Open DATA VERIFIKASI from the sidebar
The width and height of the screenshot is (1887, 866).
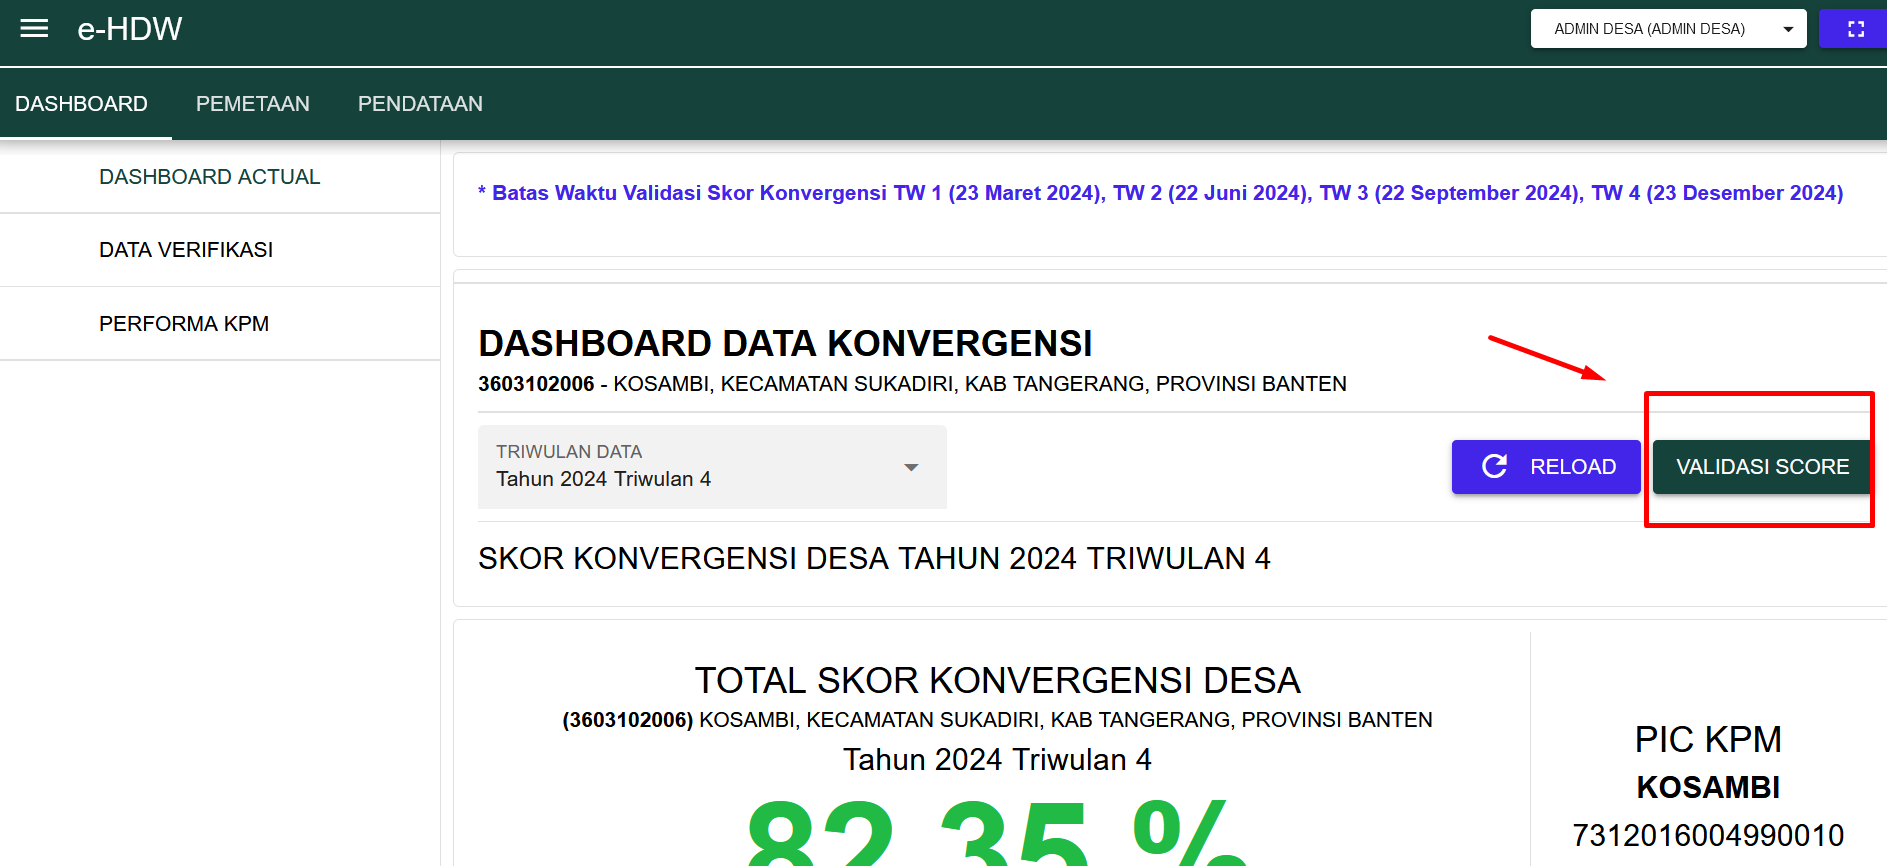click(x=186, y=250)
